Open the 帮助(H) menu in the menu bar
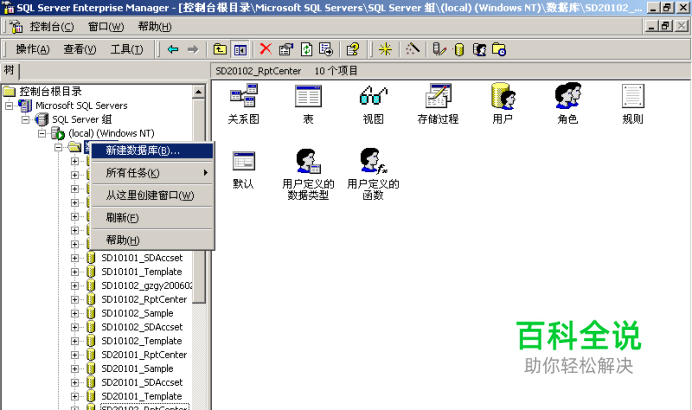Viewport: 692px width, 410px height. point(154,27)
